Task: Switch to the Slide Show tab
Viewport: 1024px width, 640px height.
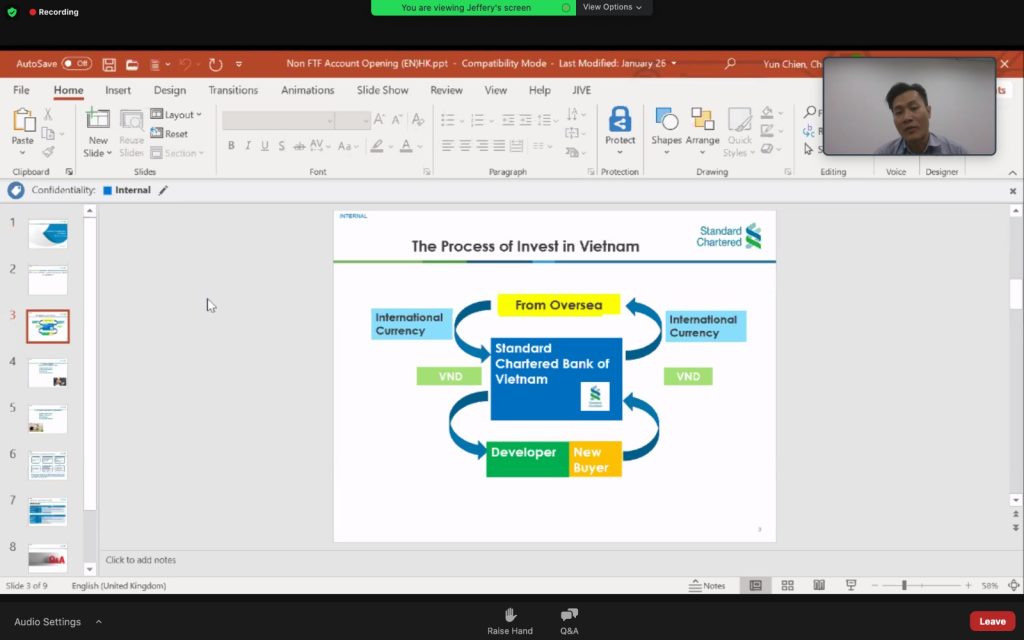Action: tap(382, 90)
